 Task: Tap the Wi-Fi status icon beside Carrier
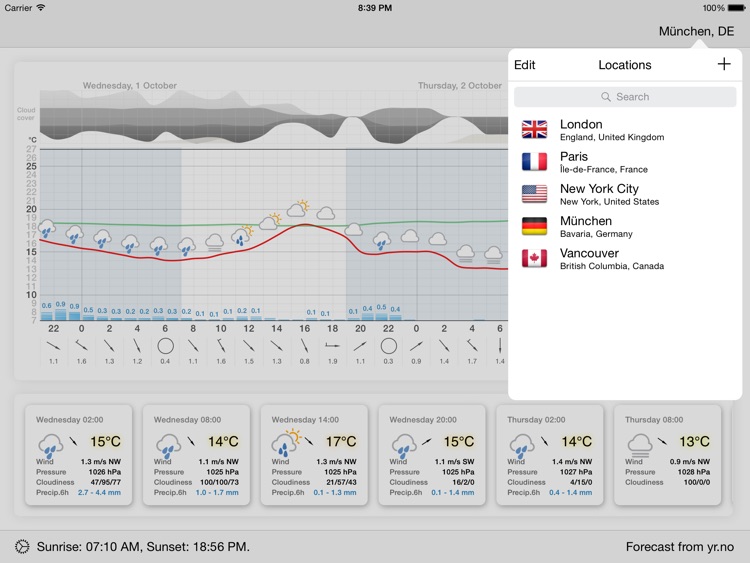tap(41, 8)
